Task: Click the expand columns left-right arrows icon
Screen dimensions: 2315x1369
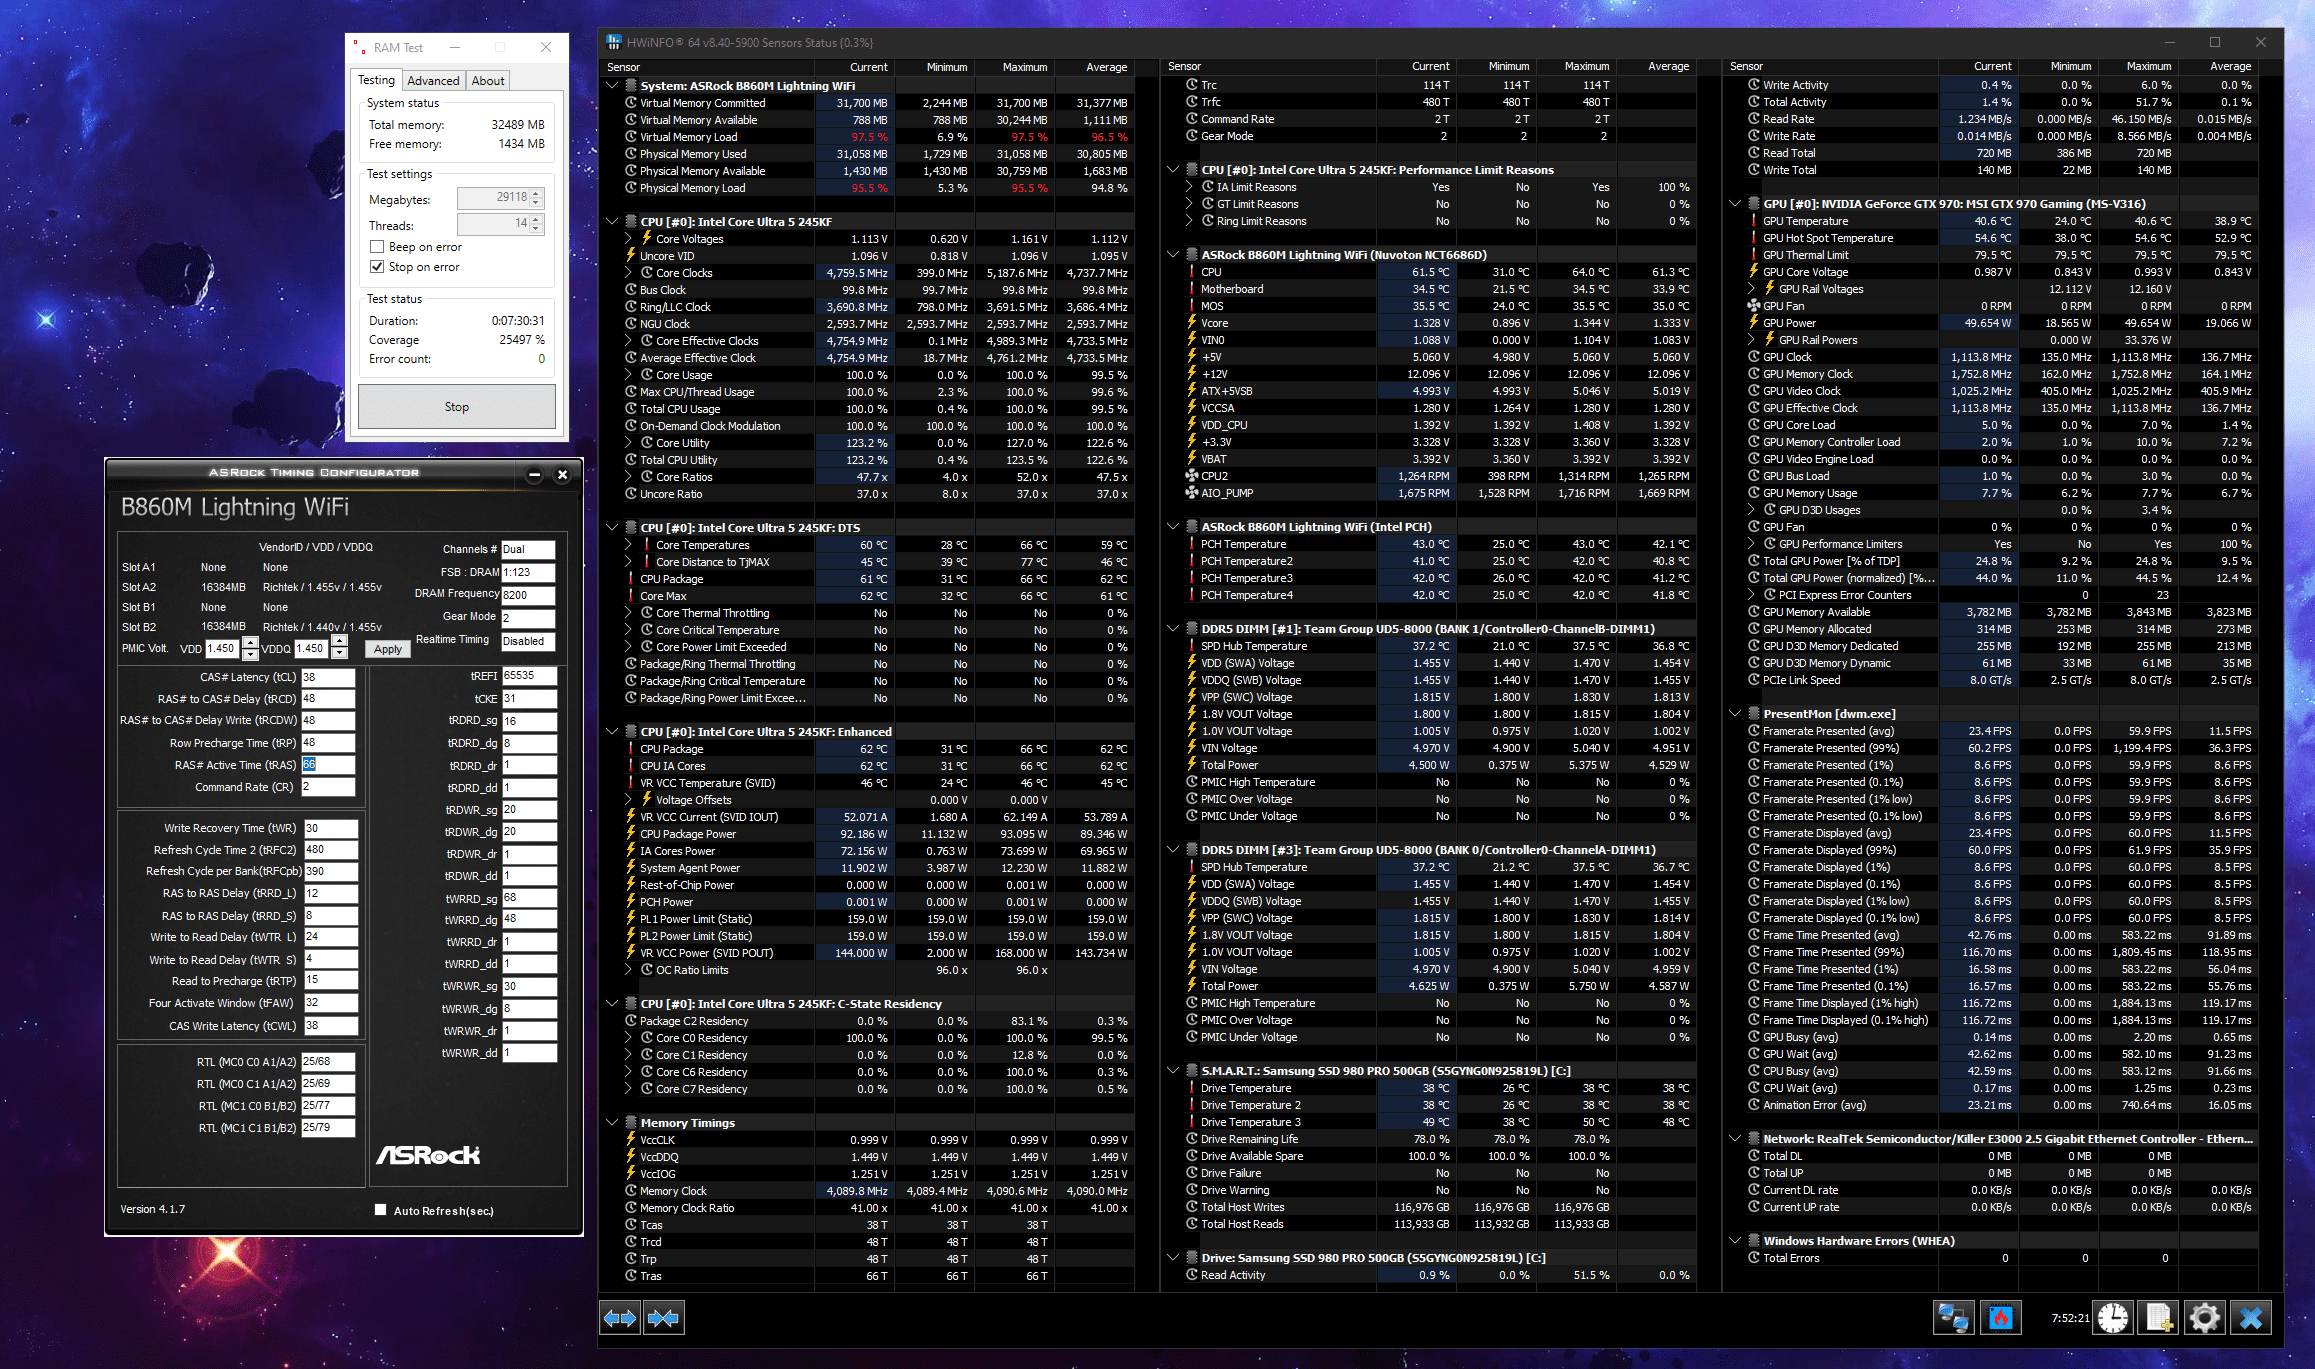Action: coord(619,1318)
